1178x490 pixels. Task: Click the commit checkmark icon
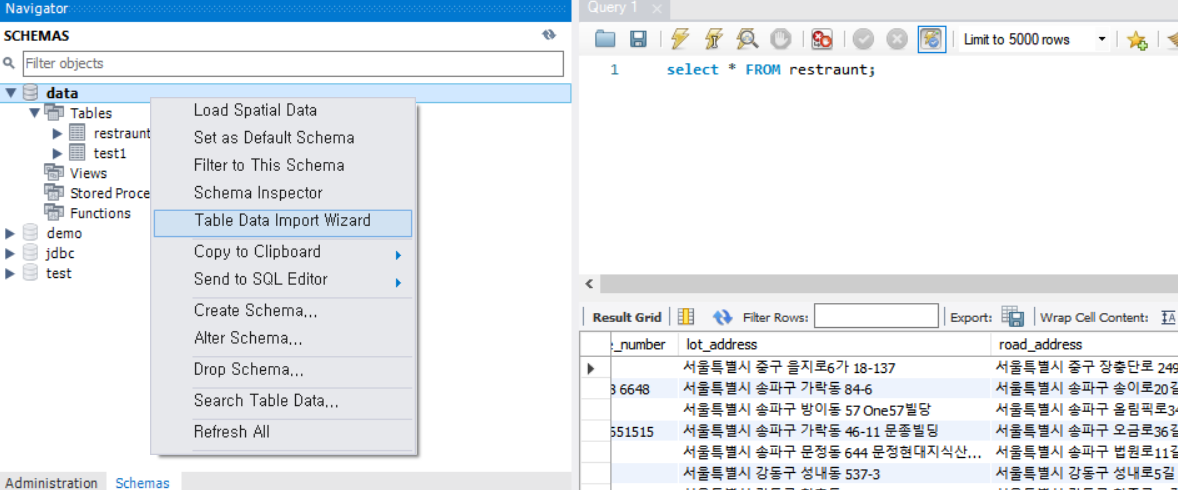click(x=862, y=39)
